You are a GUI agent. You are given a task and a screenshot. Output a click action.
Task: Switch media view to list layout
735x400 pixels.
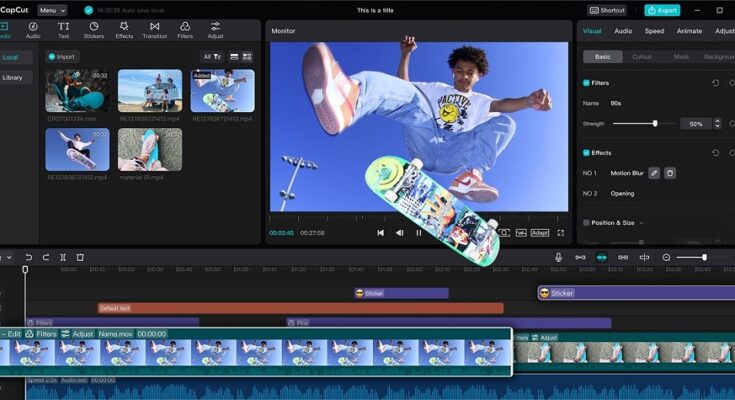click(234, 57)
